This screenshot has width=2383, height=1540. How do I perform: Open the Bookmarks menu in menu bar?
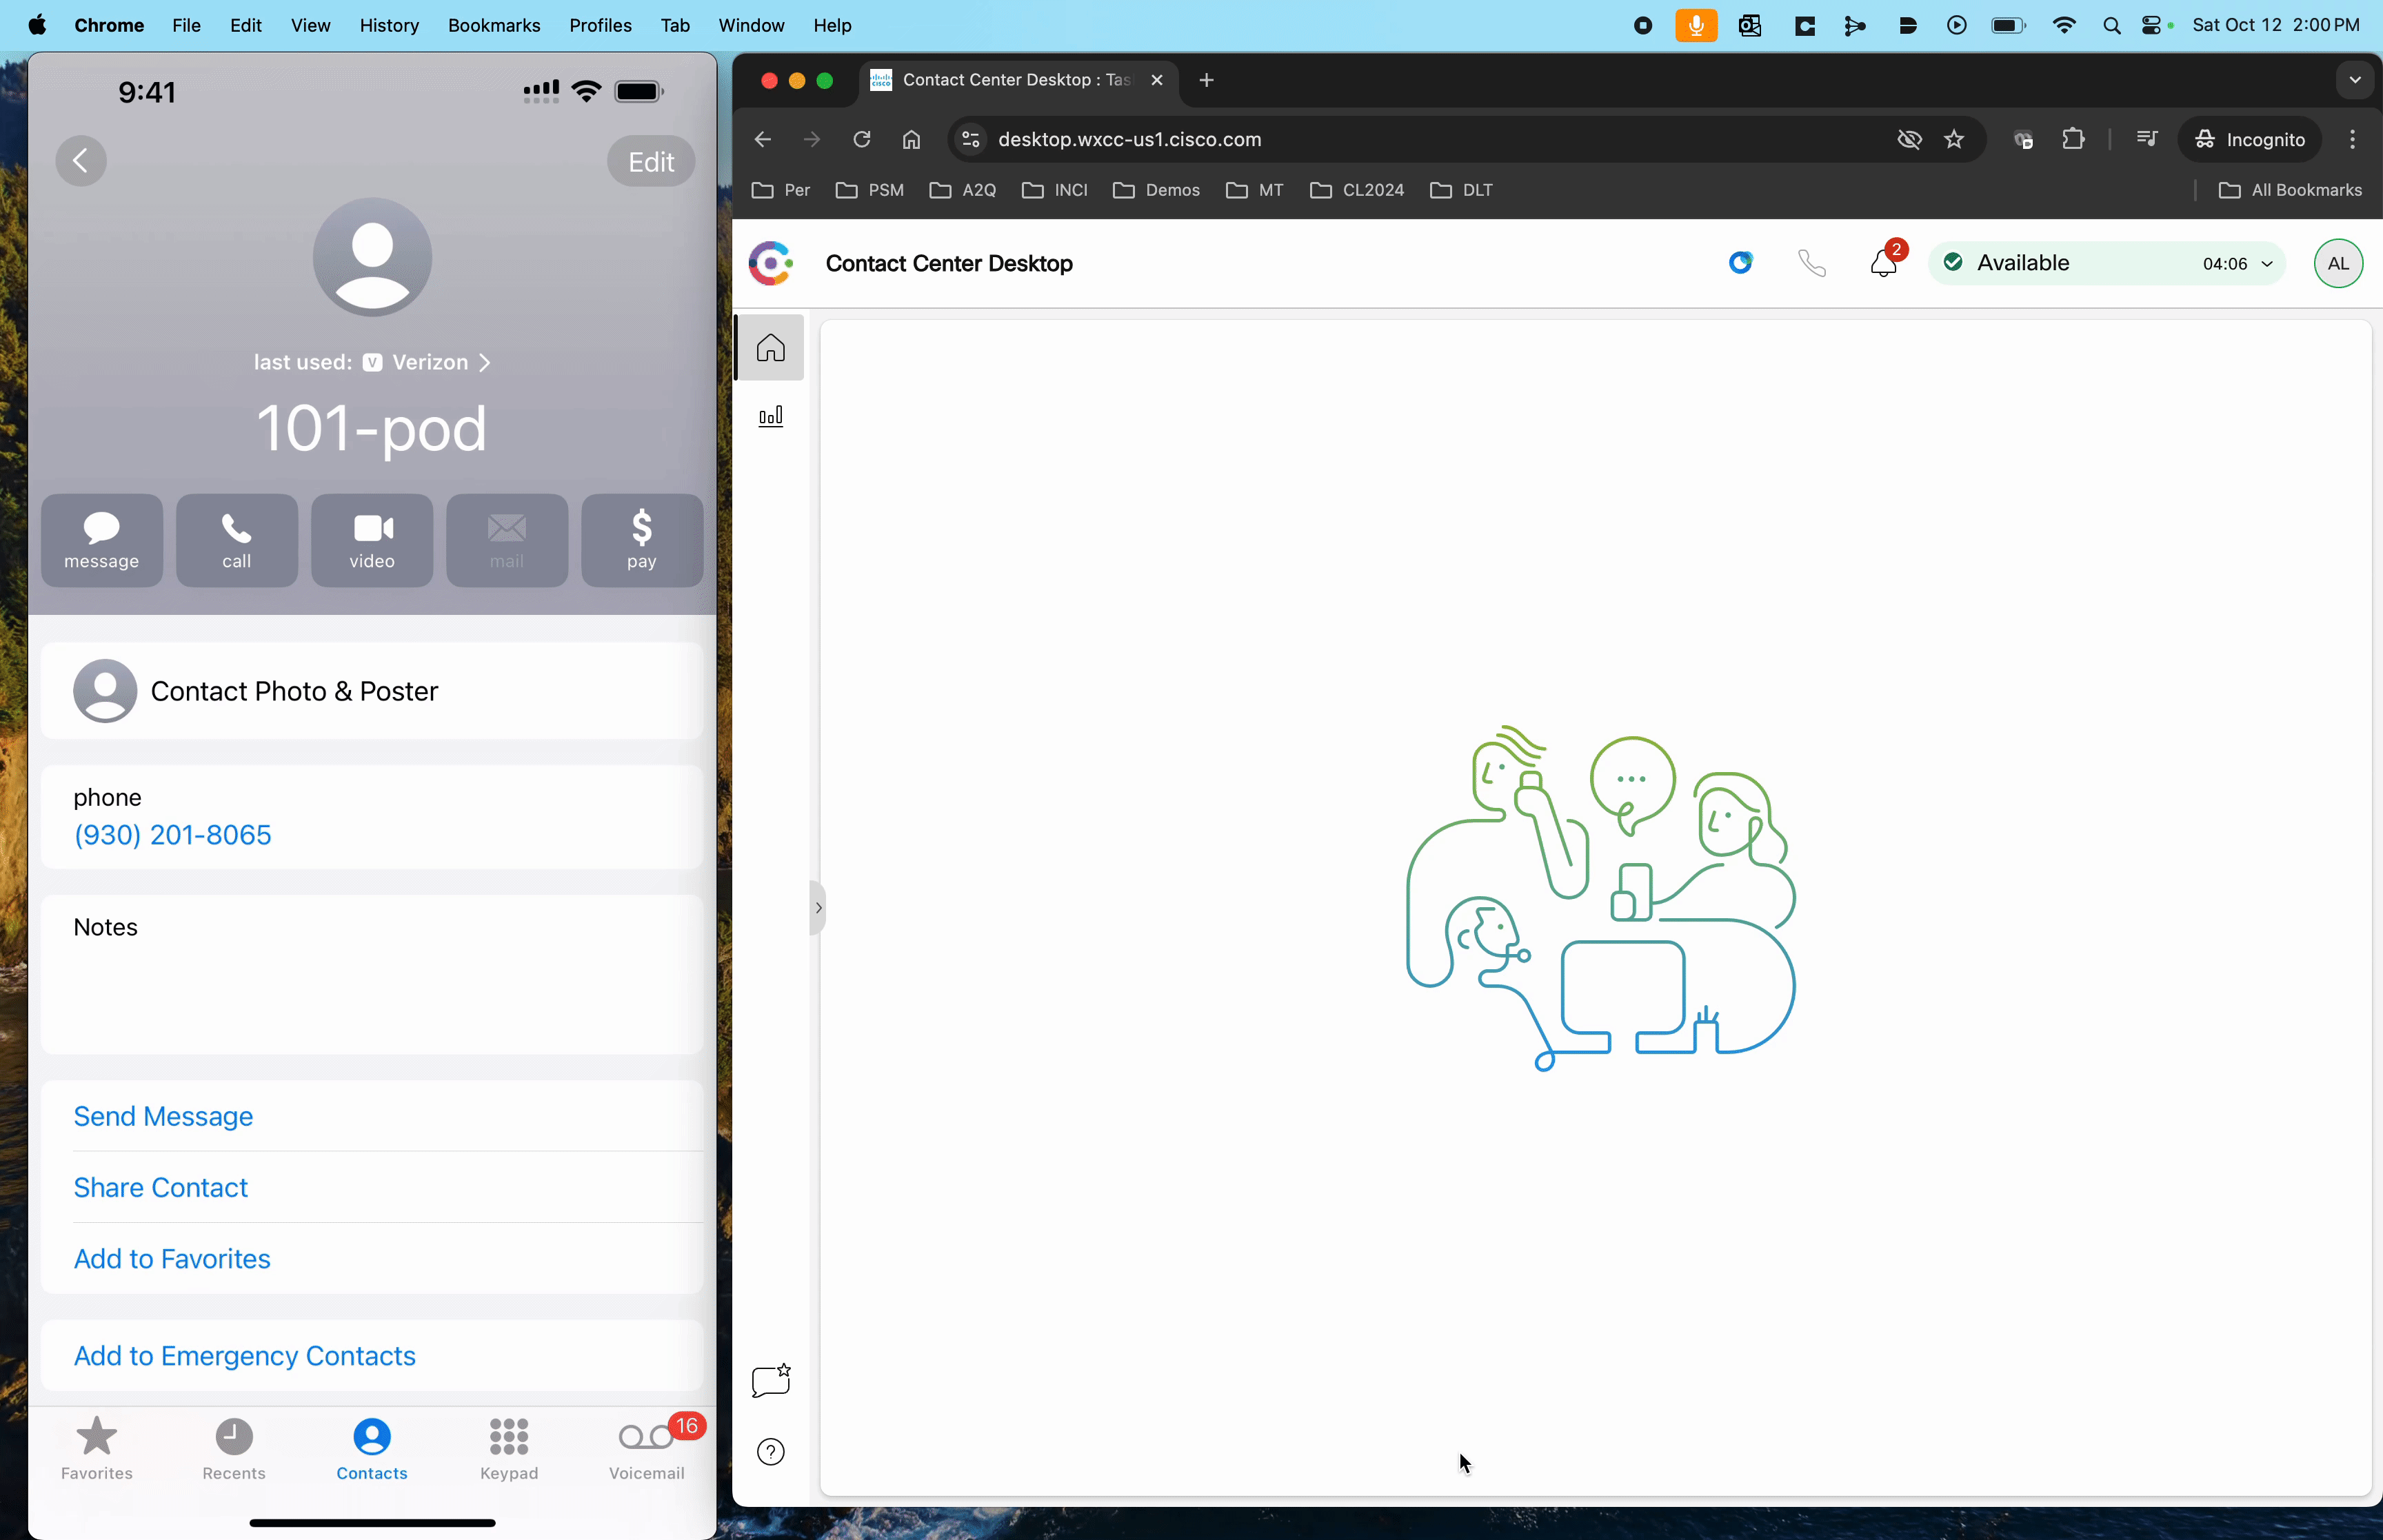coord(493,26)
